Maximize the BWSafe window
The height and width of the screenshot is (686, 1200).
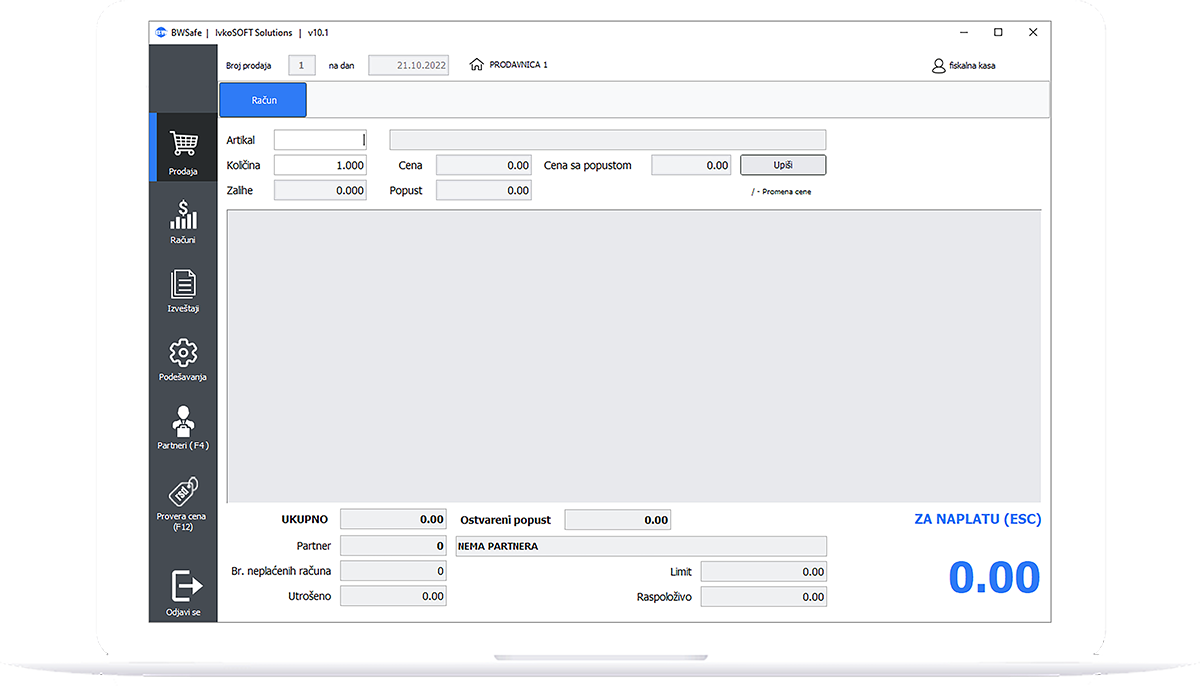998,32
